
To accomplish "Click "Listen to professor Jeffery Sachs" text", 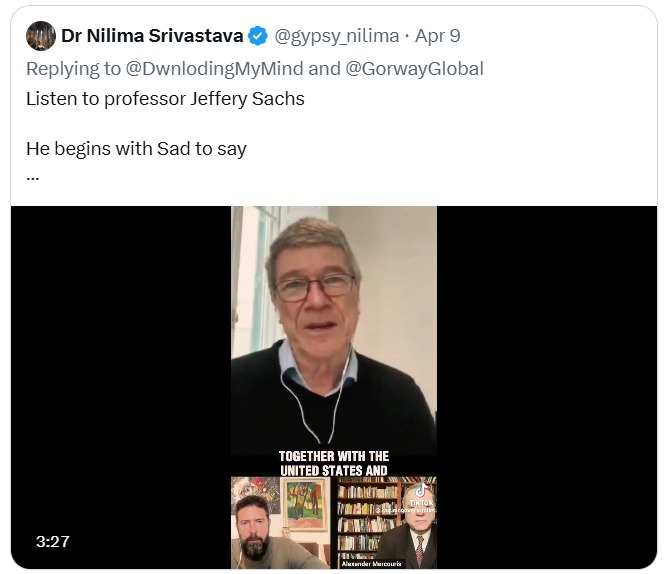I will 165,99.
